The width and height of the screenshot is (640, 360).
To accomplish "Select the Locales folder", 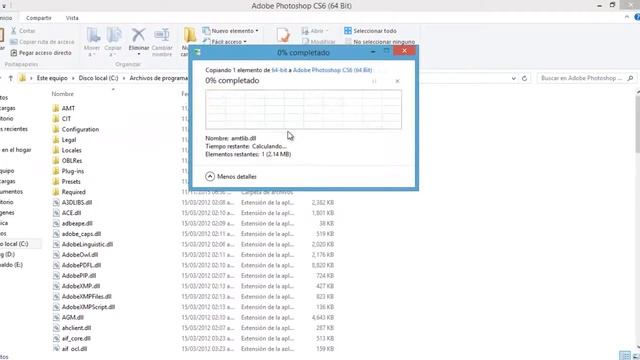I will [67, 150].
